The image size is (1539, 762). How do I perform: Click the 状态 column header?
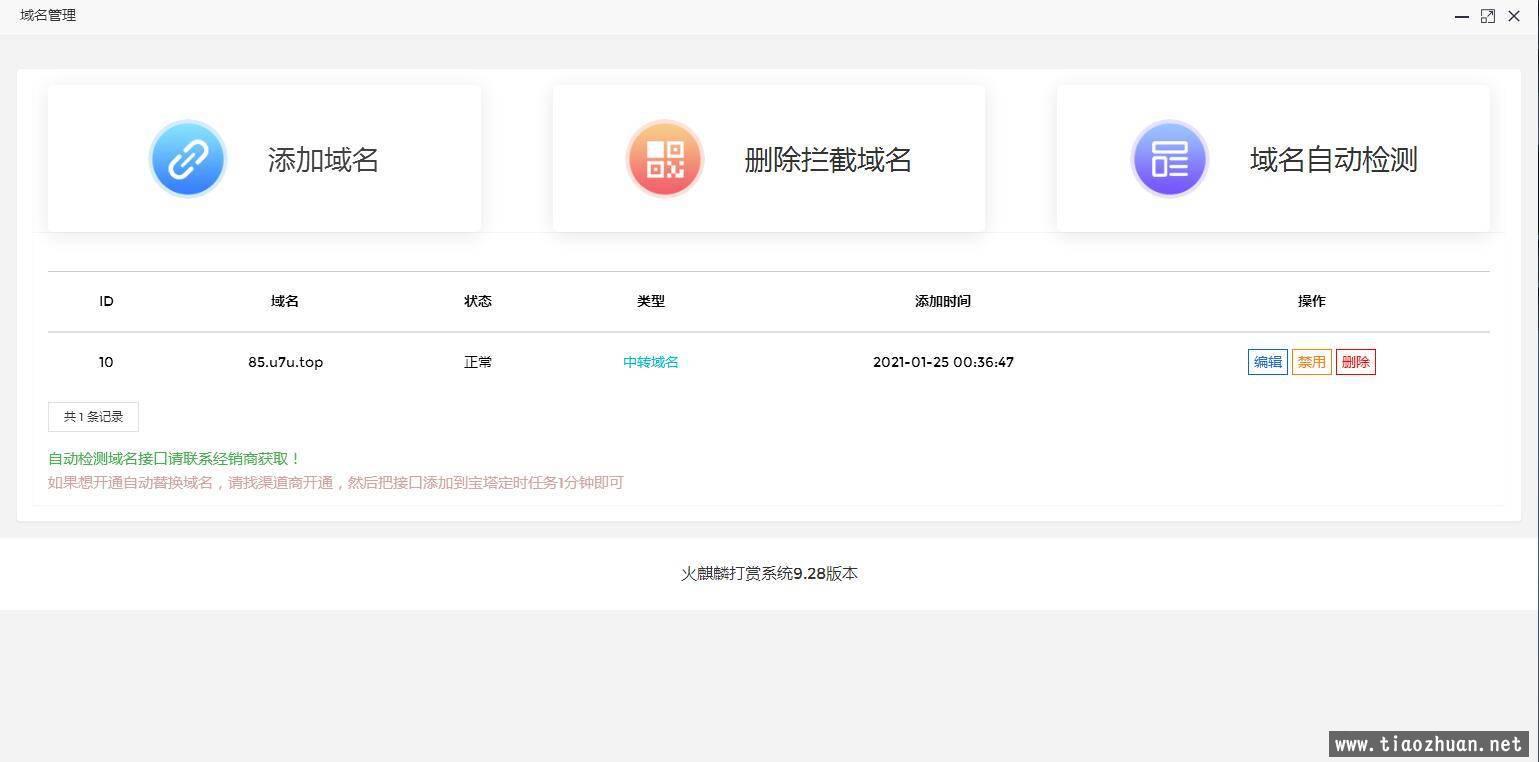(478, 301)
